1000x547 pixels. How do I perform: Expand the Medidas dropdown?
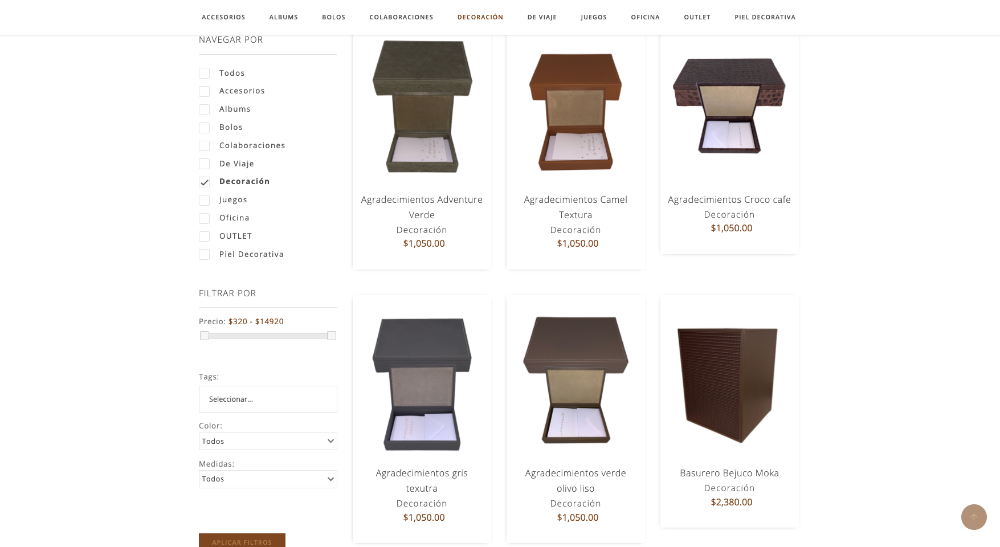coord(268,479)
